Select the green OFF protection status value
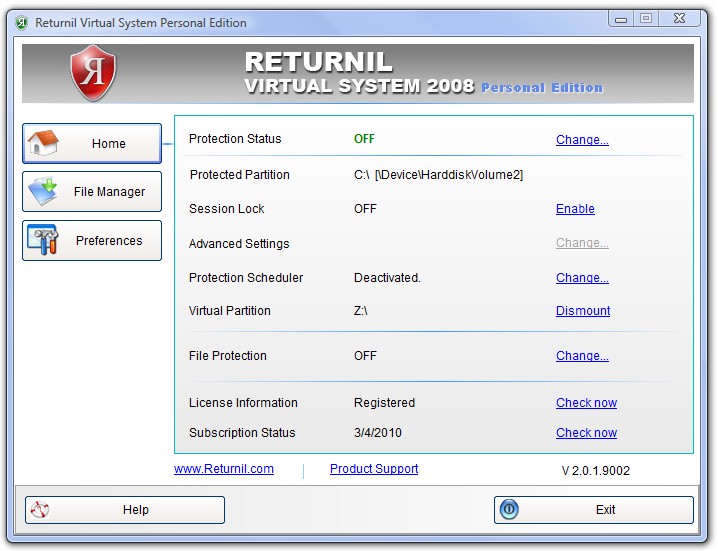The image size is (718, 551). coord(364,139)
